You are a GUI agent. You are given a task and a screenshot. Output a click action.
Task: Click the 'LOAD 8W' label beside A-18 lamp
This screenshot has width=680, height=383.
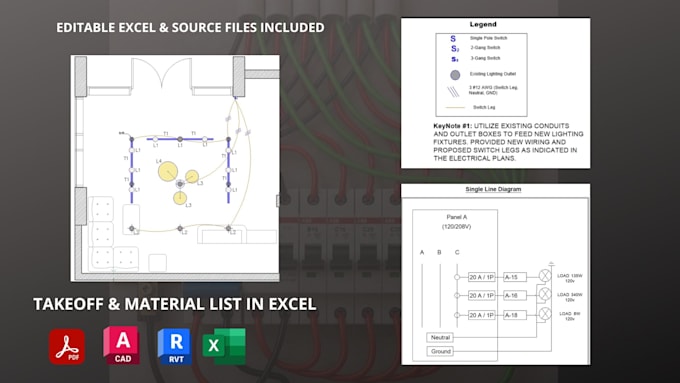569,316
